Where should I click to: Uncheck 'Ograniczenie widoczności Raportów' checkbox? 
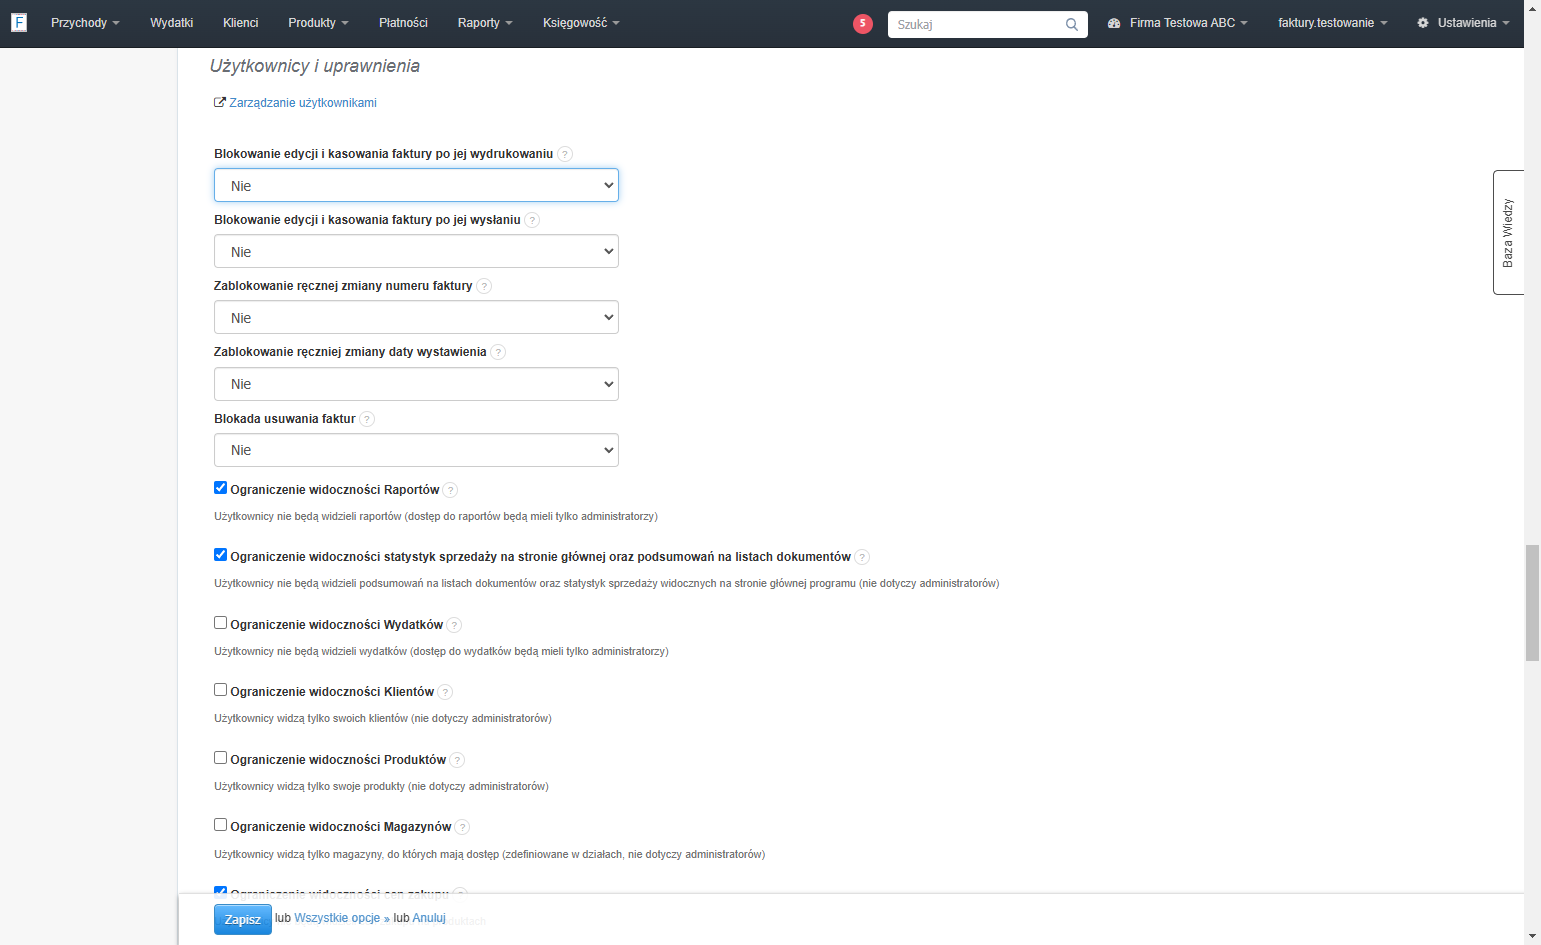pos(221,488)
